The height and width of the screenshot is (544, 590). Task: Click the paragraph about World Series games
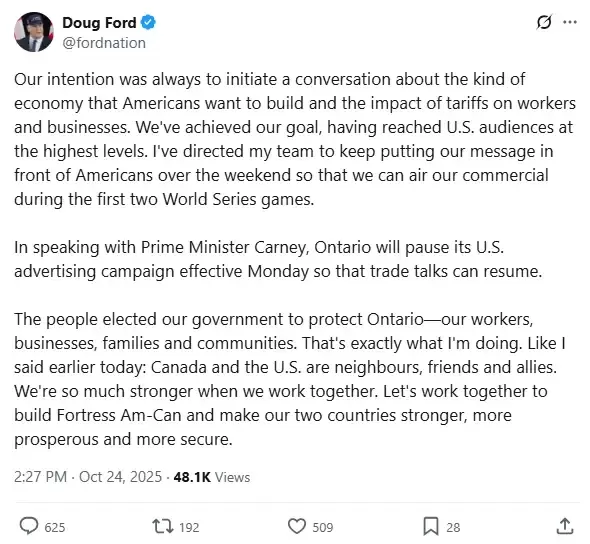click(x=295, y=139)
